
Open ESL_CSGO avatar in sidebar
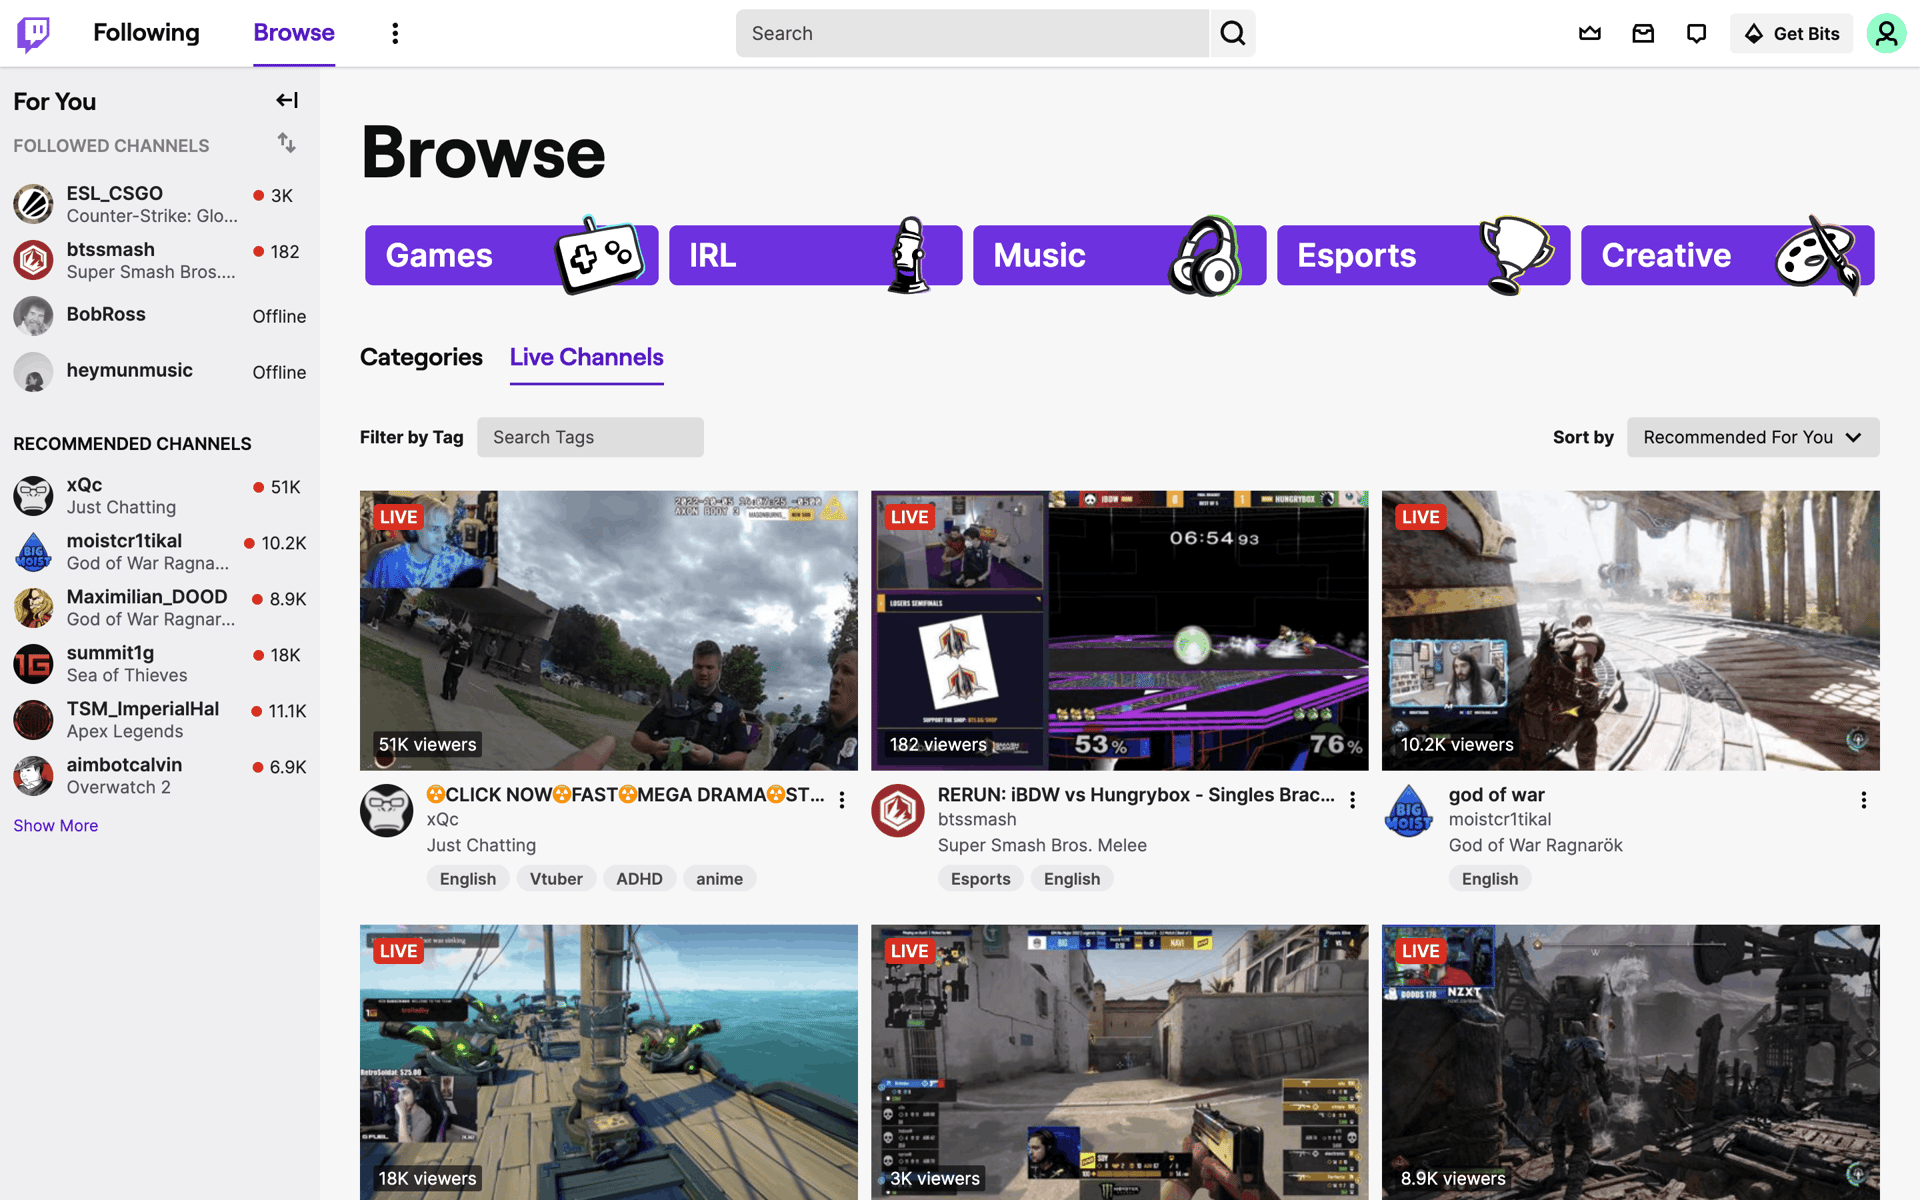pyautogui.click(x=33, y=204)
